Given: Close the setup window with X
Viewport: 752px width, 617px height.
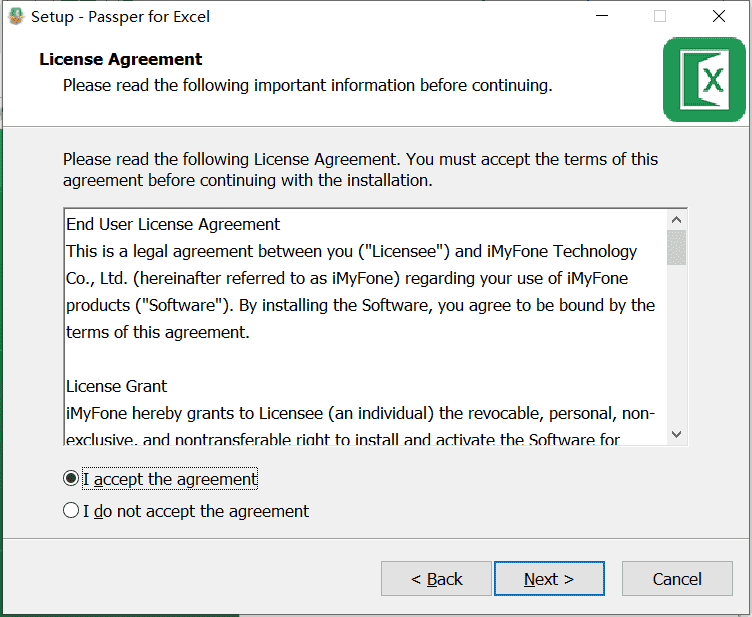Looking at the screenshot, I should pyautogui.click(x=719, y=16).
